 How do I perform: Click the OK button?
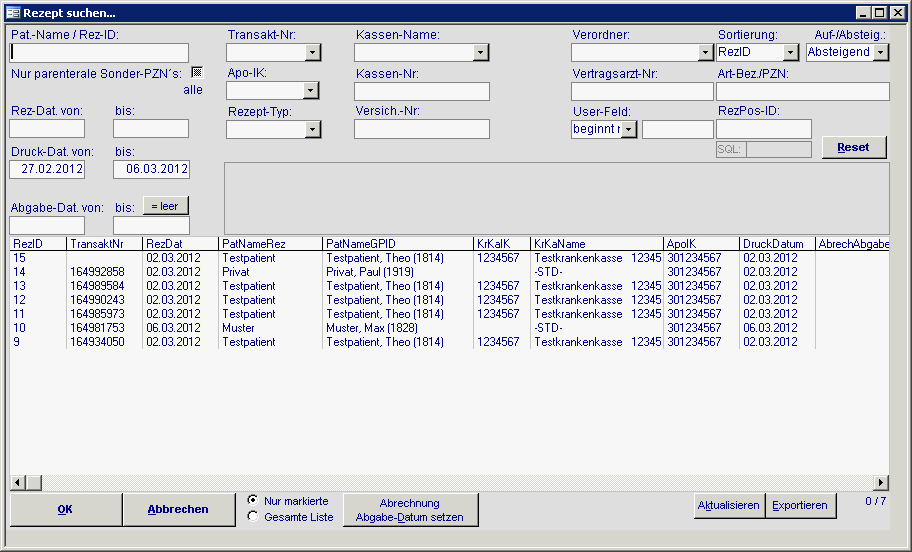(x=66, y=509)
